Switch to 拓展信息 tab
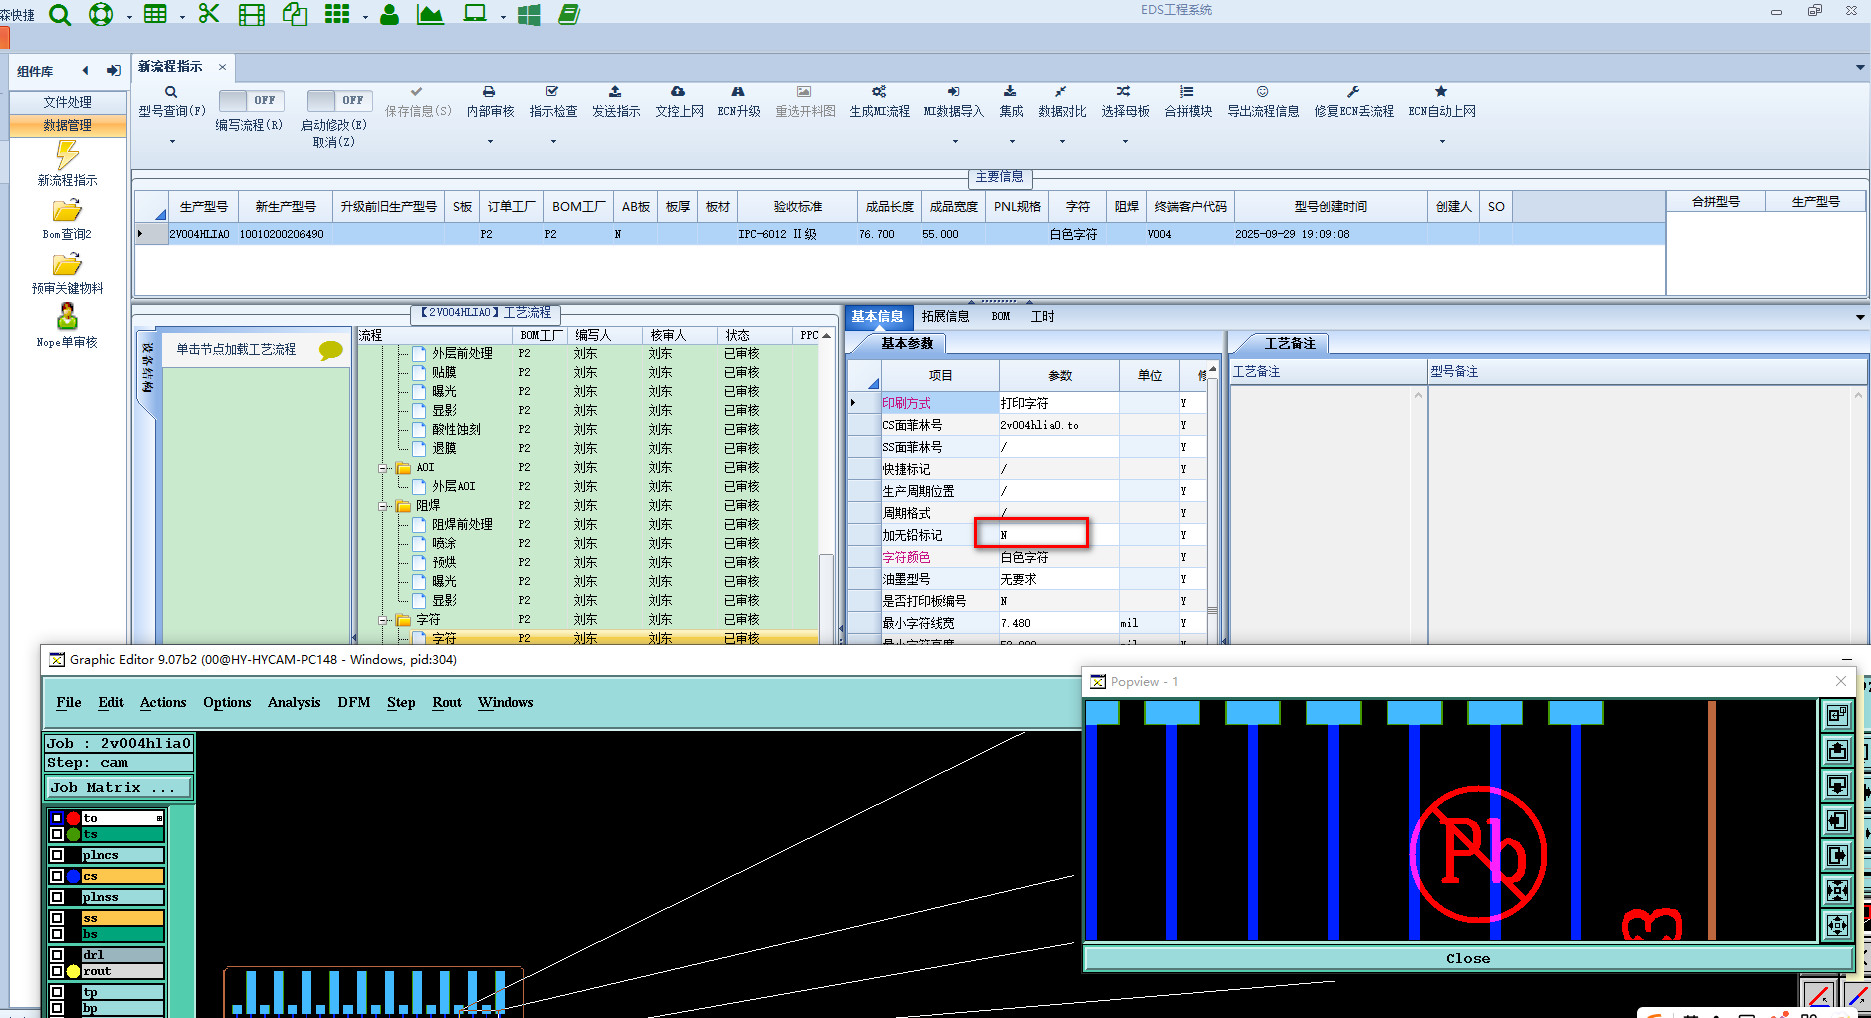1871x1018 pixels. 945,316
